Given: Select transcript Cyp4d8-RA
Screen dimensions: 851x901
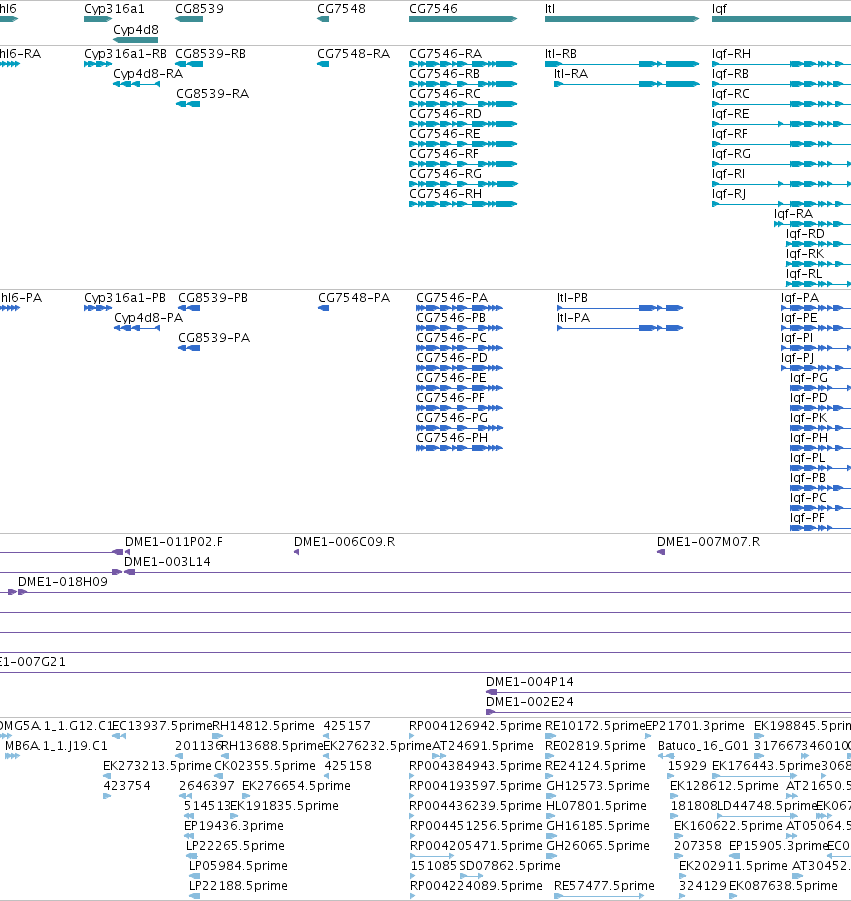Looking at the screenshot, I should tap(148, 74).
